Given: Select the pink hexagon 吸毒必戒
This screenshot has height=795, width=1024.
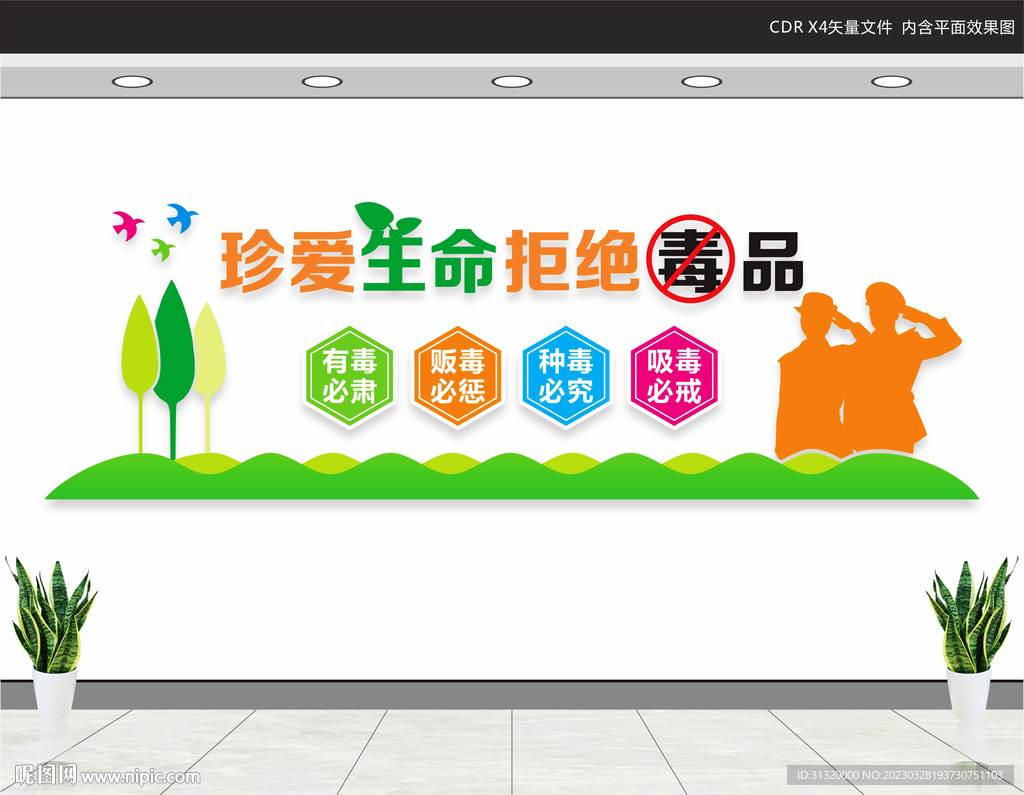Looking at the screenshot, I should (674, 377).
